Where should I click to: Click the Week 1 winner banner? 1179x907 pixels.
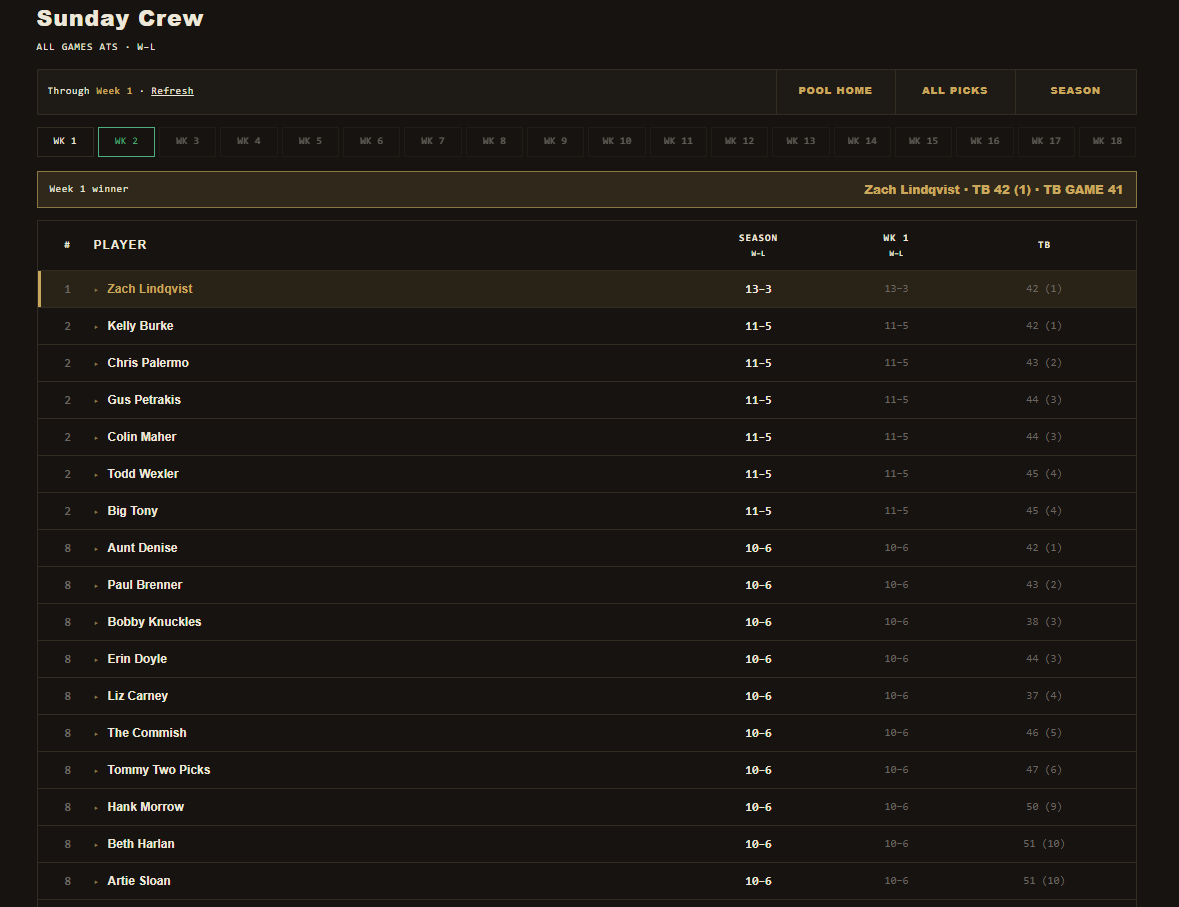(x=586, y=190)
